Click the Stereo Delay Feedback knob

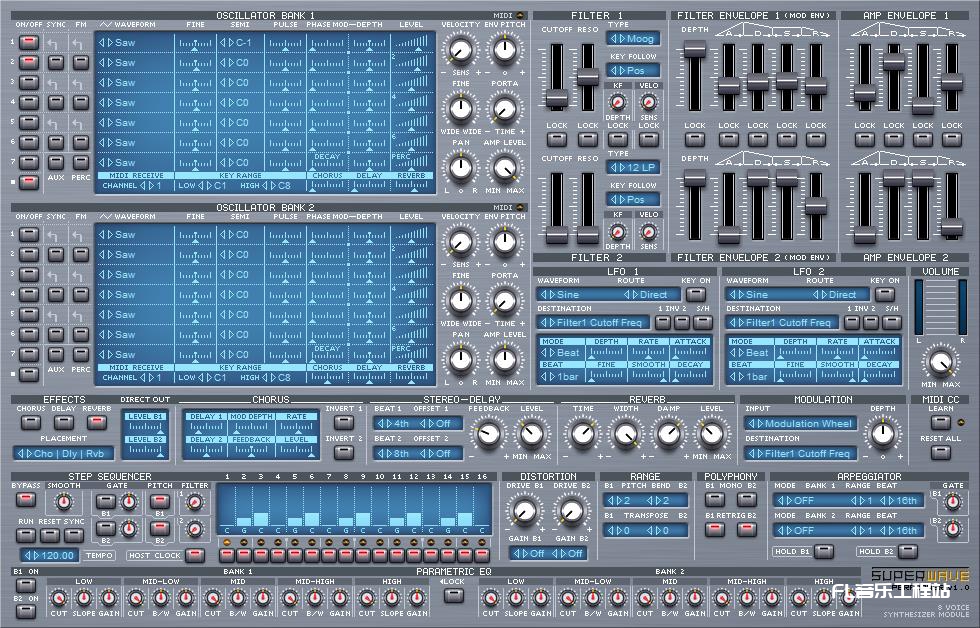[x=487, y=433]
